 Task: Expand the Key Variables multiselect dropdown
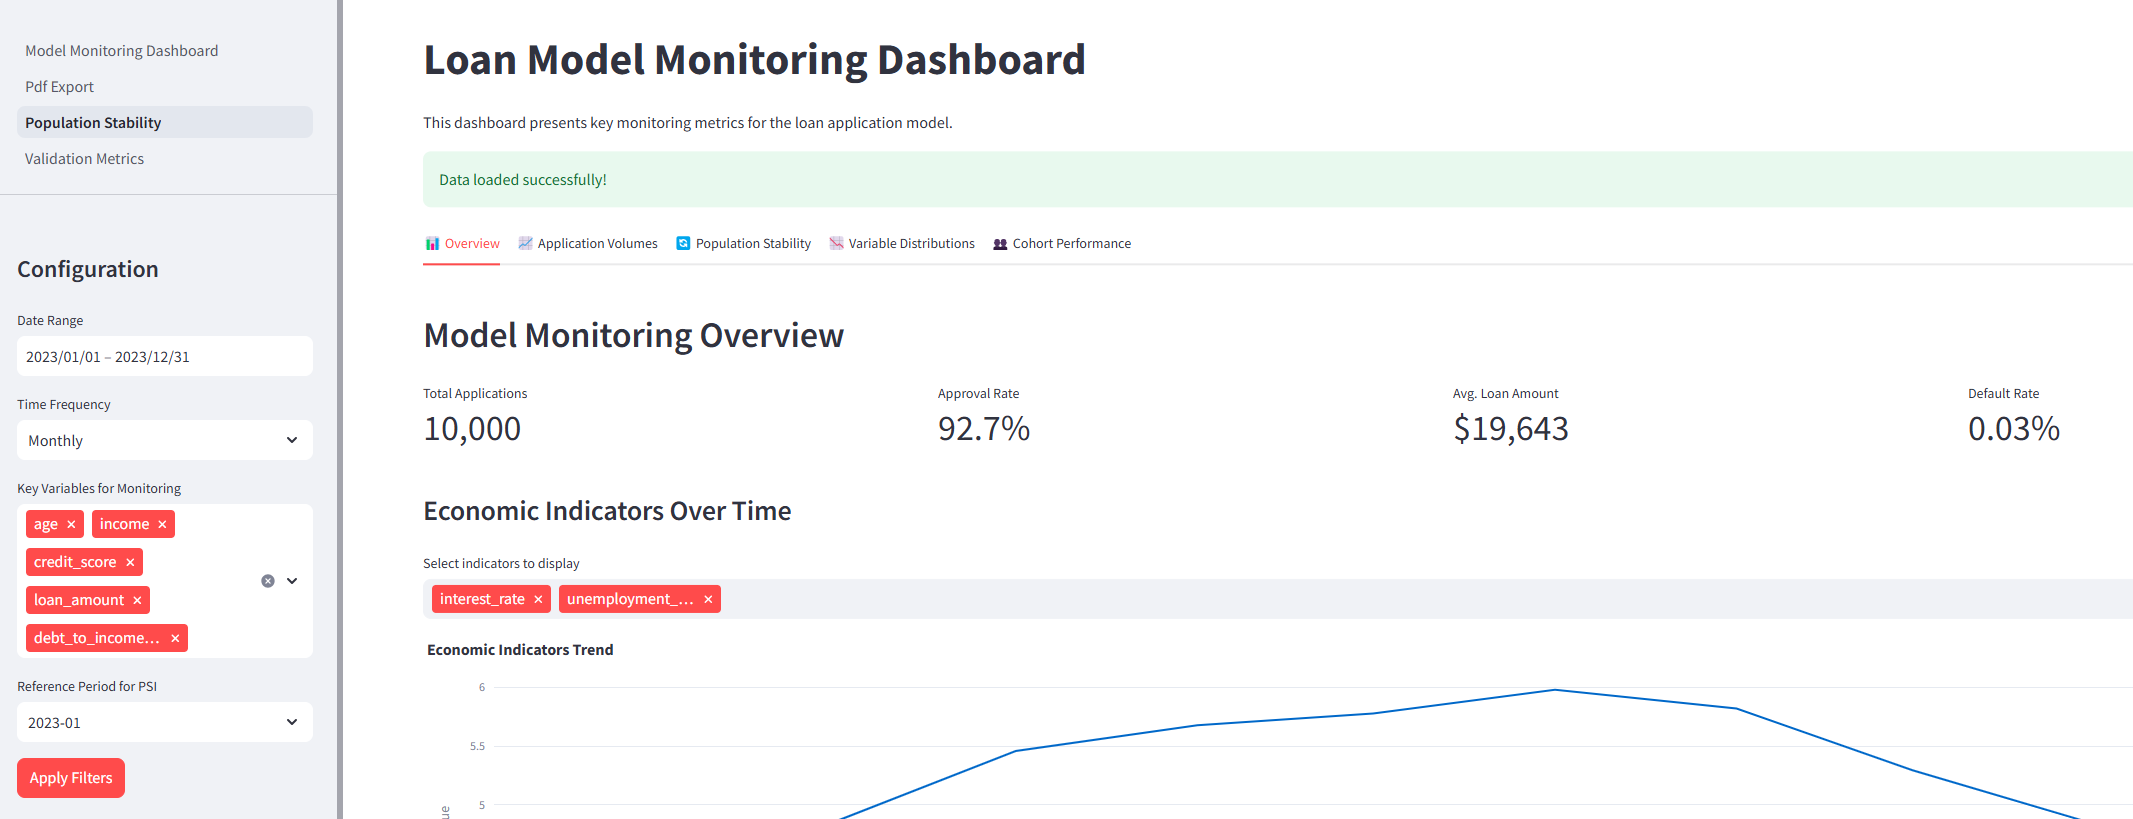coord(292,581)
